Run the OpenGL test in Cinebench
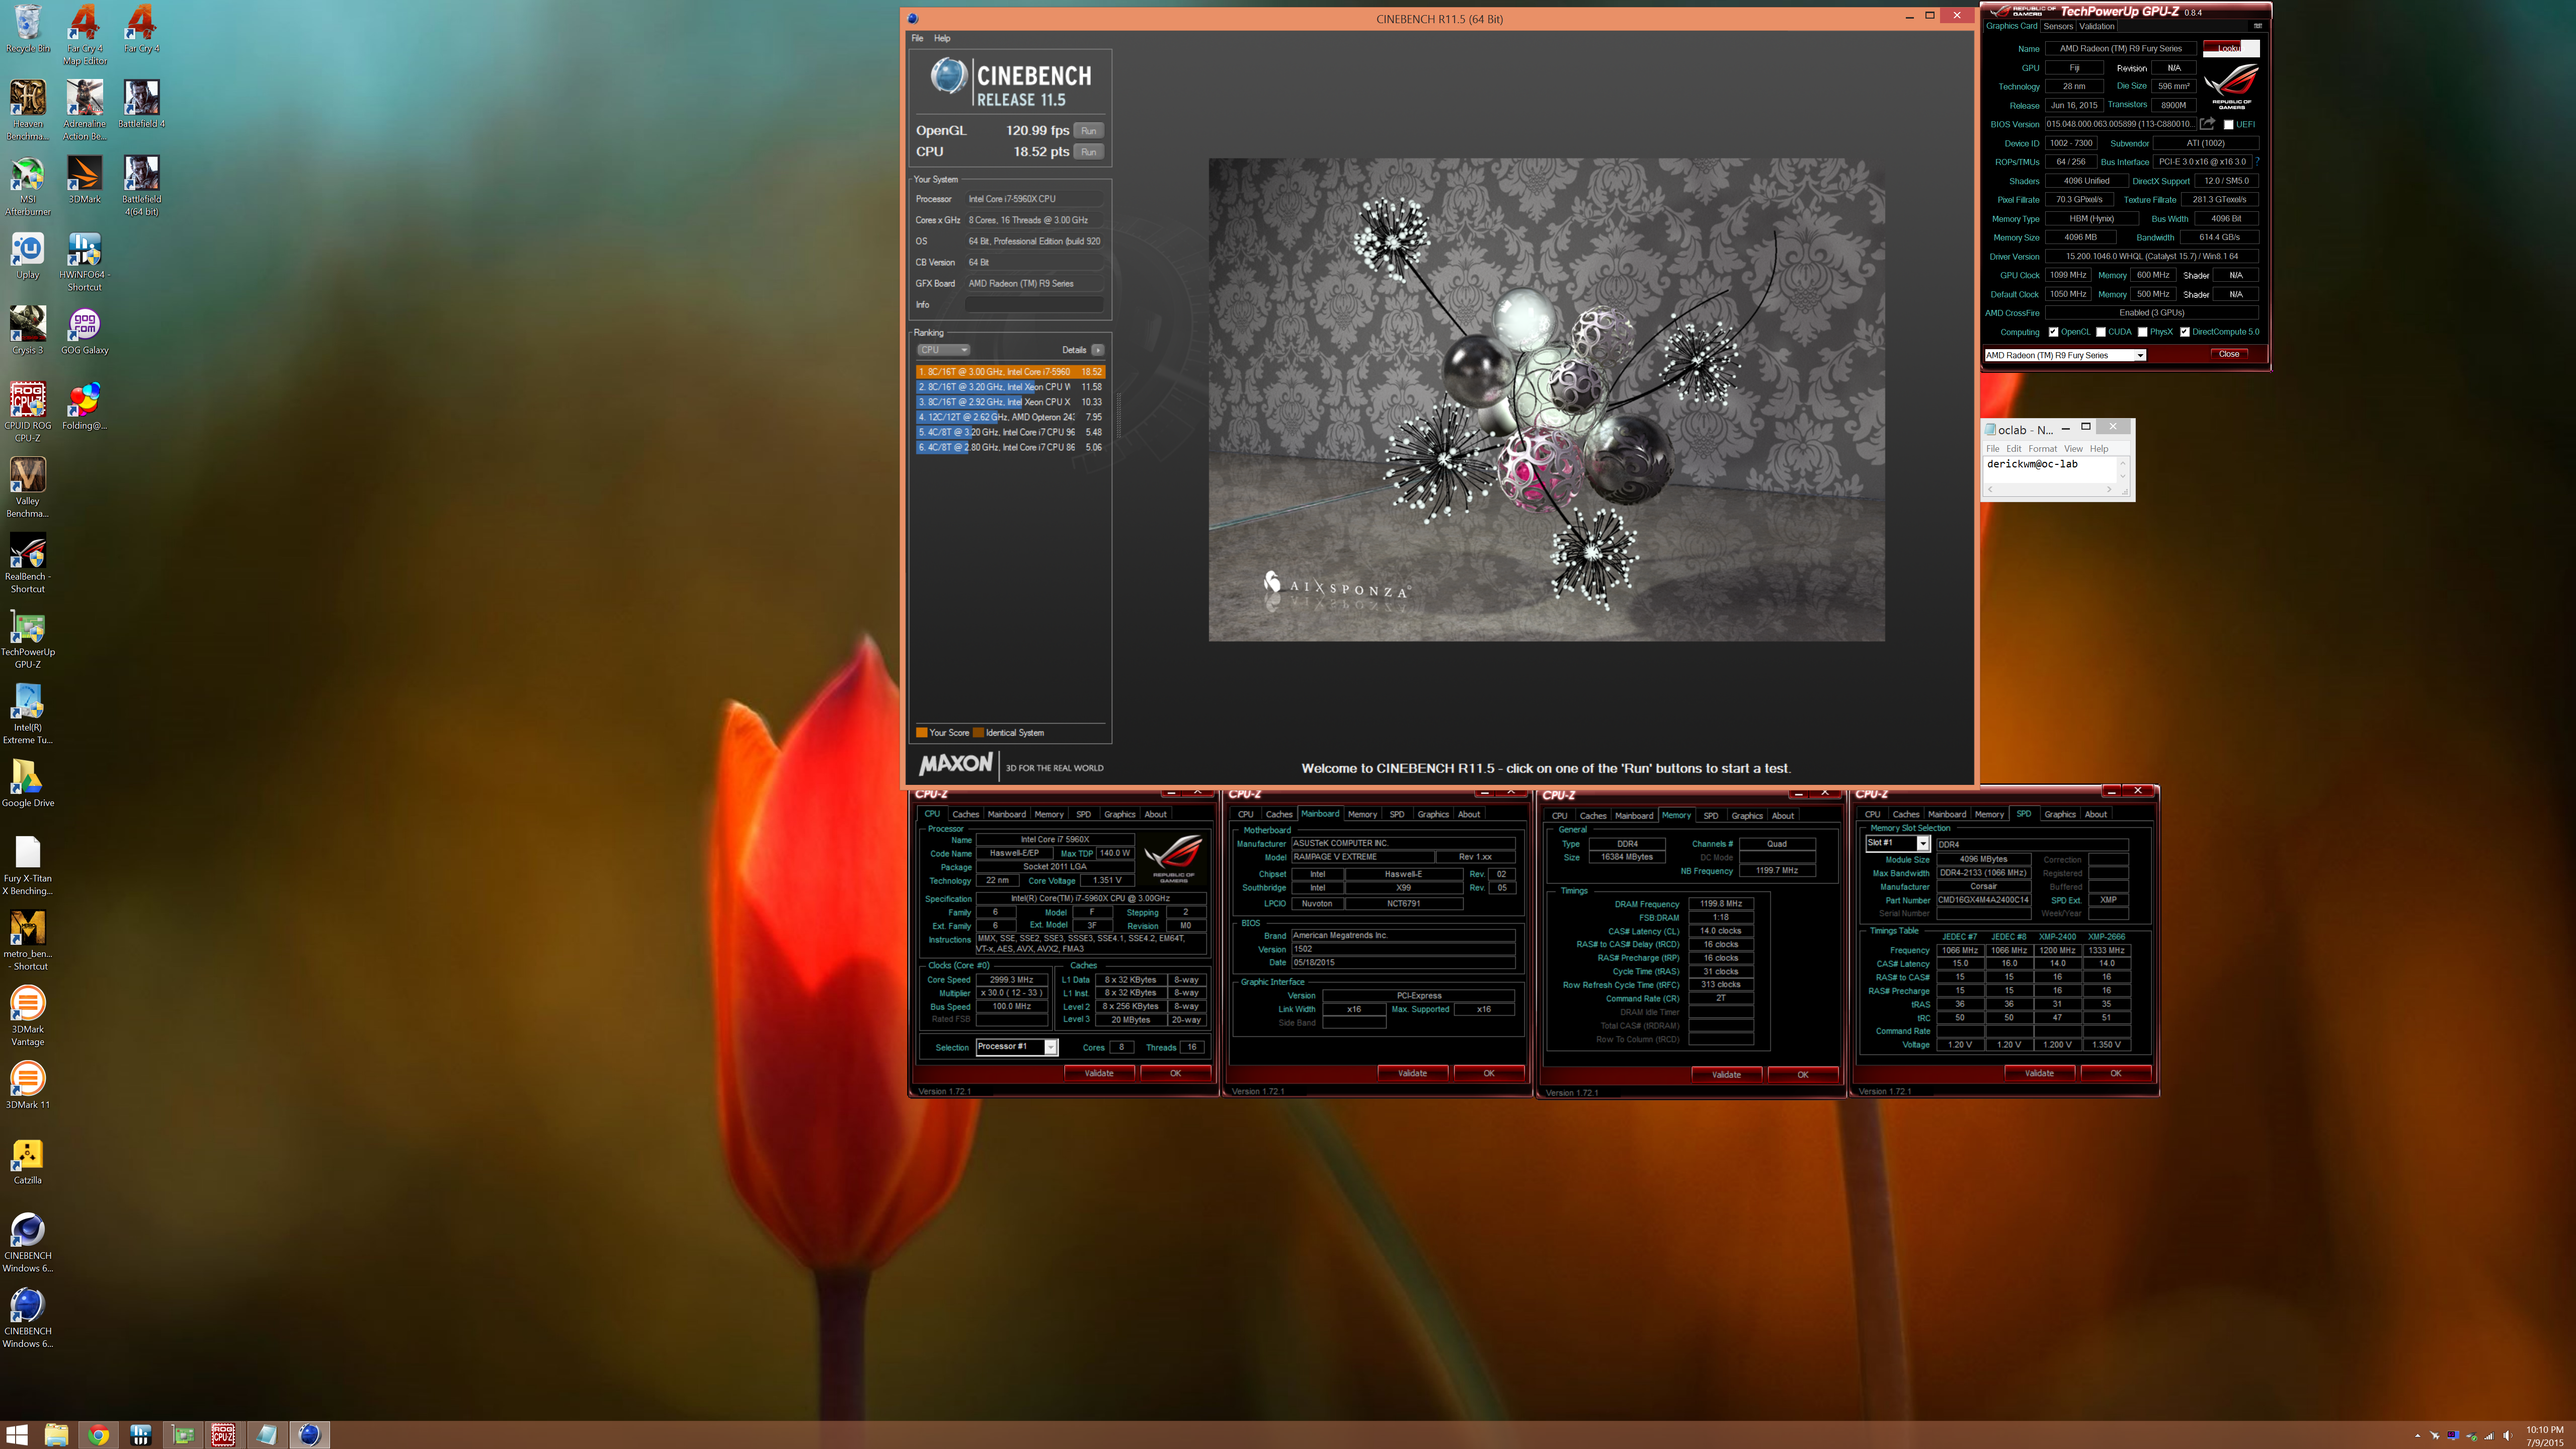The height and width of the screenshot is (1449, 2576). (x=1088, y=130)
